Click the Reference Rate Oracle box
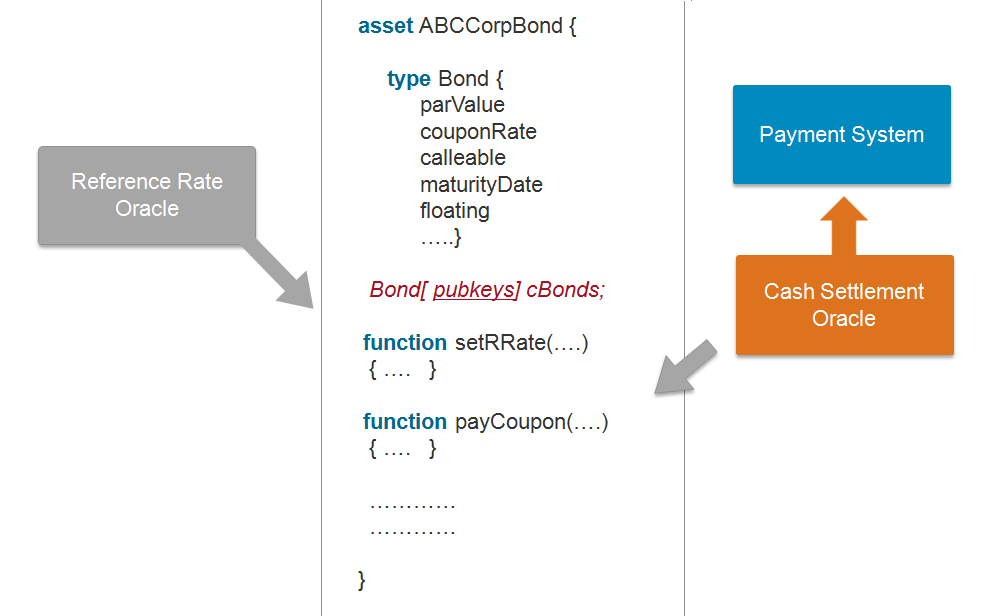Image resolution: width=993 pixels, height=616 pixels. tap(147, 196)
